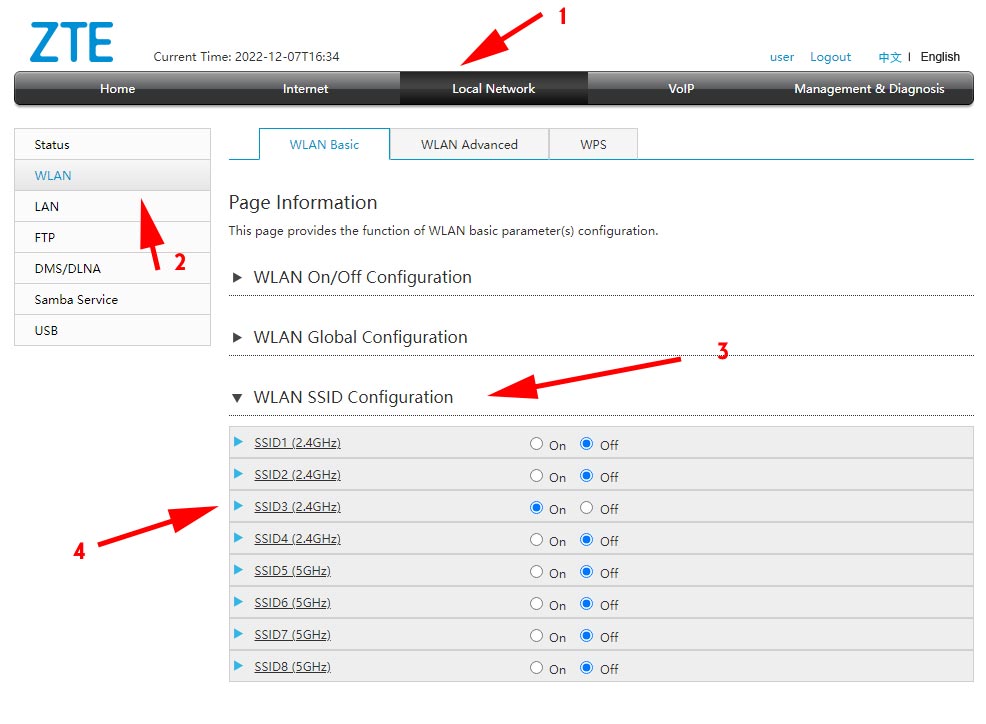
Task: Switch to WLAN Advanced tab
Action: click(469, 144)
